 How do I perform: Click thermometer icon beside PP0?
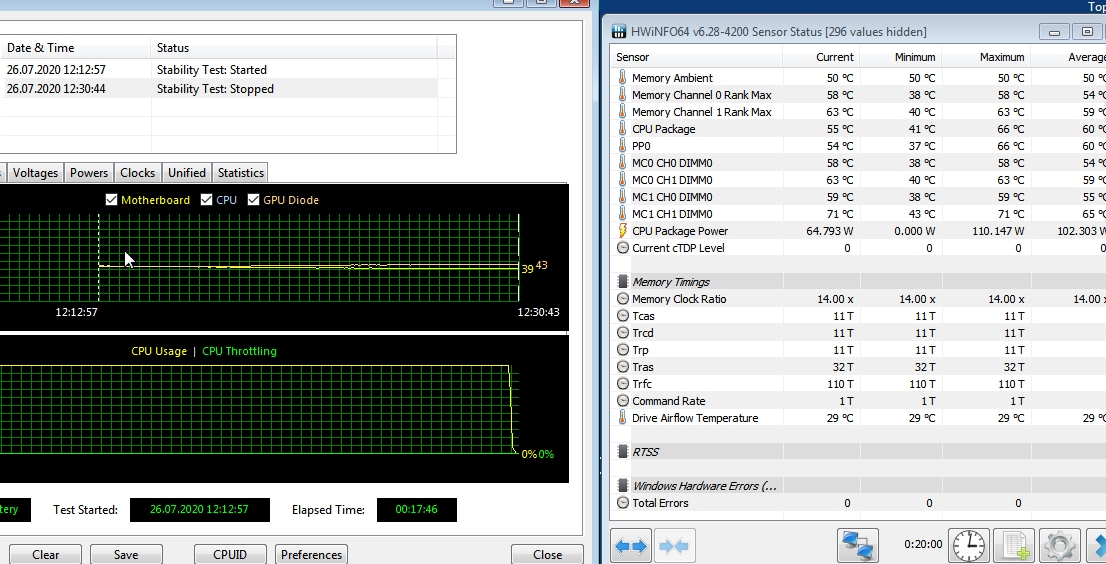point(622,145)
